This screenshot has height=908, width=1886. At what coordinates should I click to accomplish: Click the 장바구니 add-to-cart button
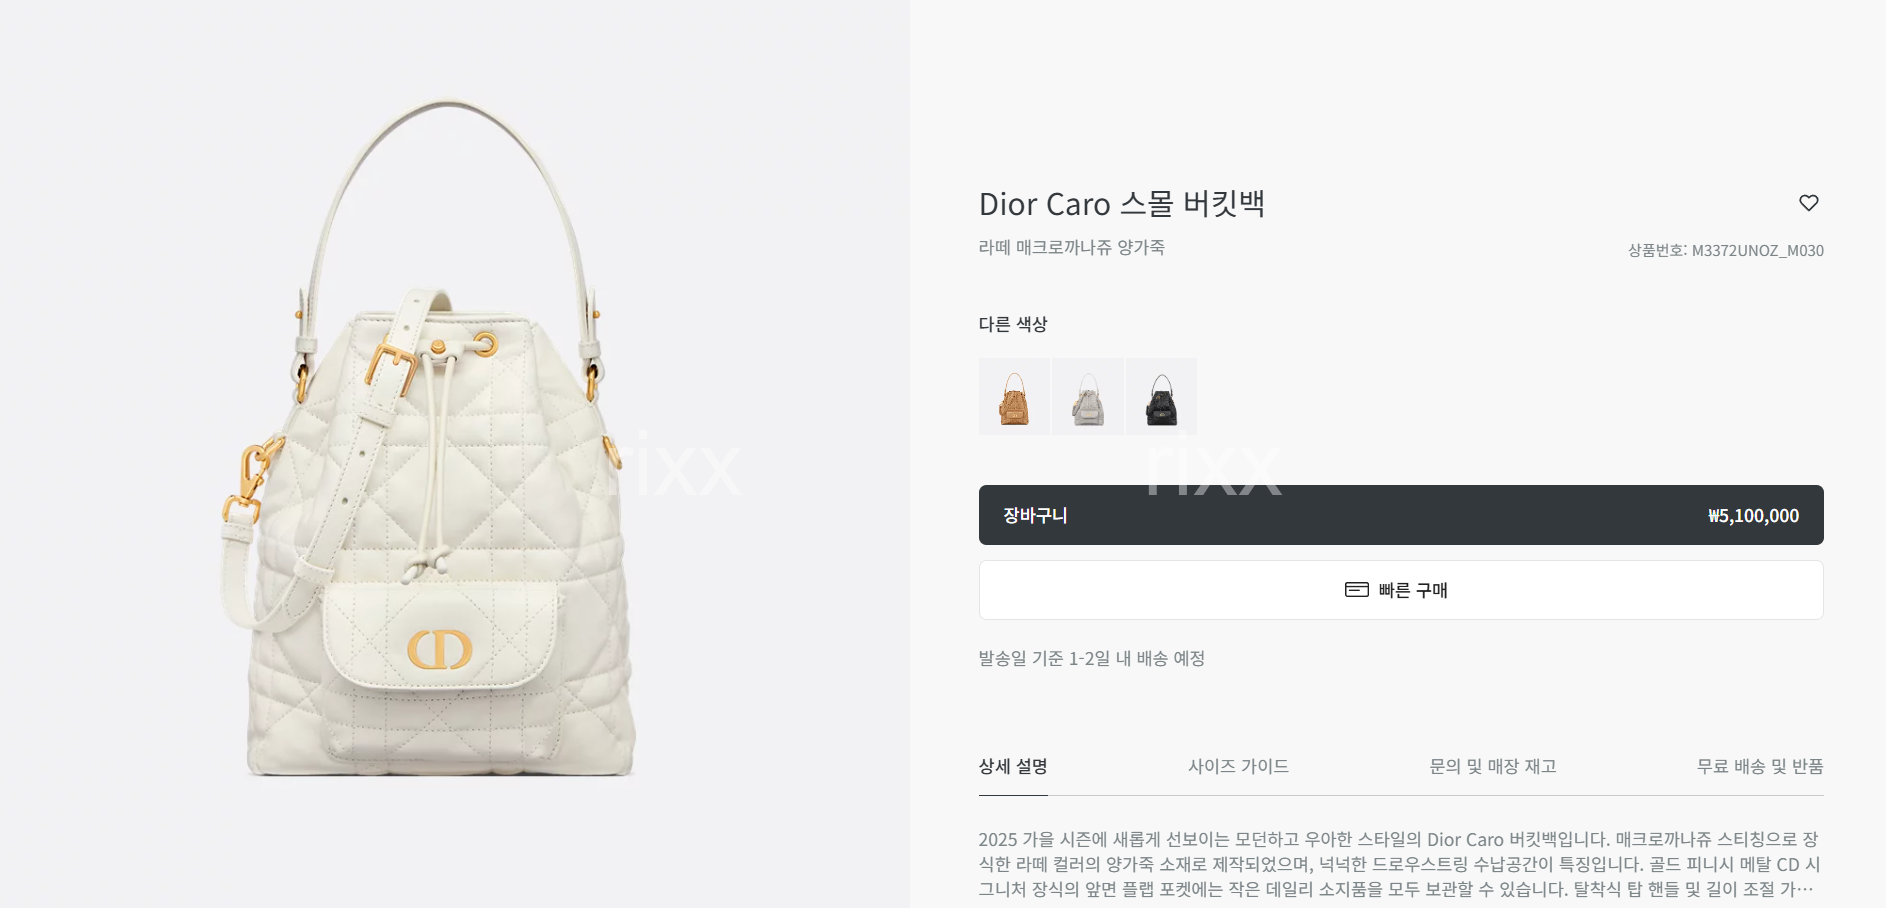click(x=1401, y=515)
